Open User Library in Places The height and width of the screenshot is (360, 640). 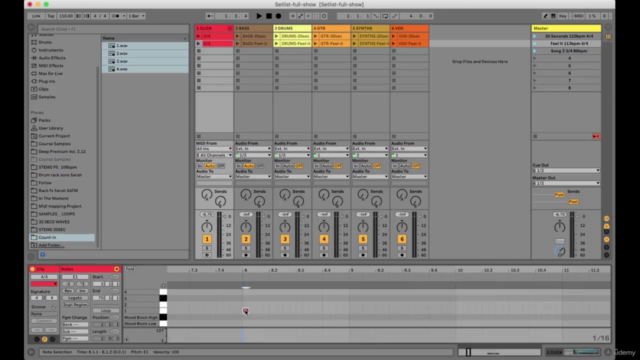point(51,128)
